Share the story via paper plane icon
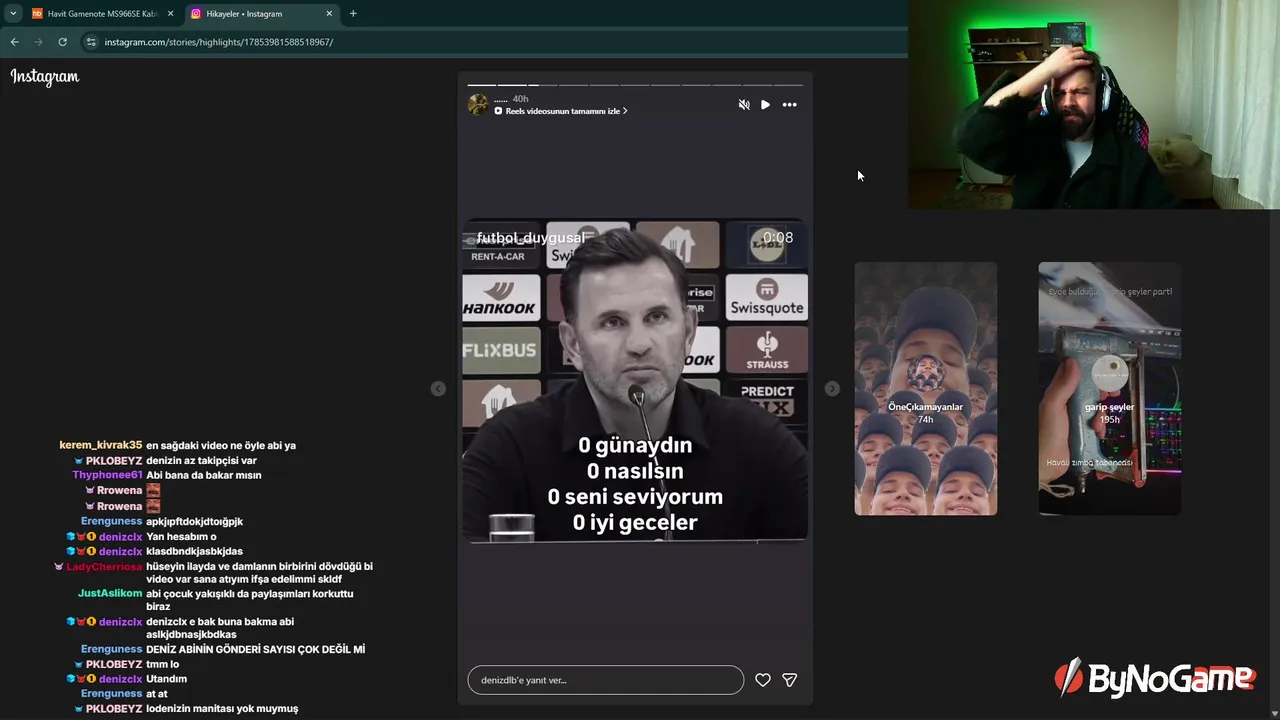Image resolution: width=1280 pixels, height=720 pixels. click(789, 680)
